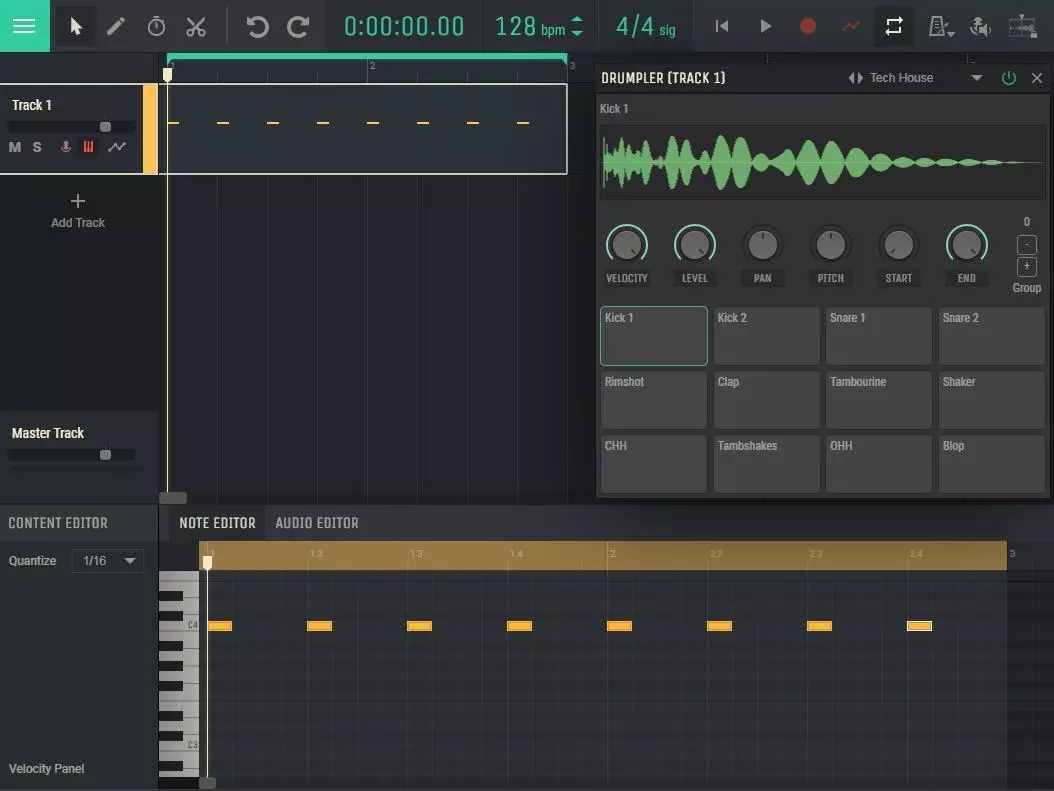
Task: Select the Kick 1 drum pad
Action: 653,336
